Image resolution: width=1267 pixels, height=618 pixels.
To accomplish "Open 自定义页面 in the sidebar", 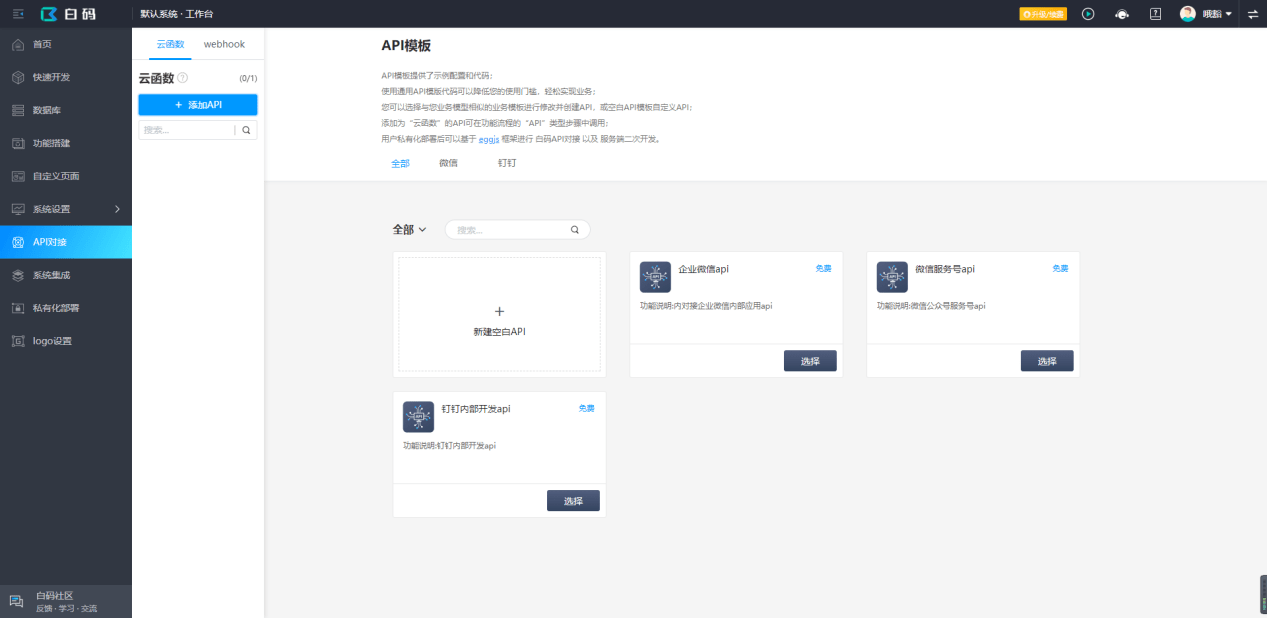I will point(66,176).
